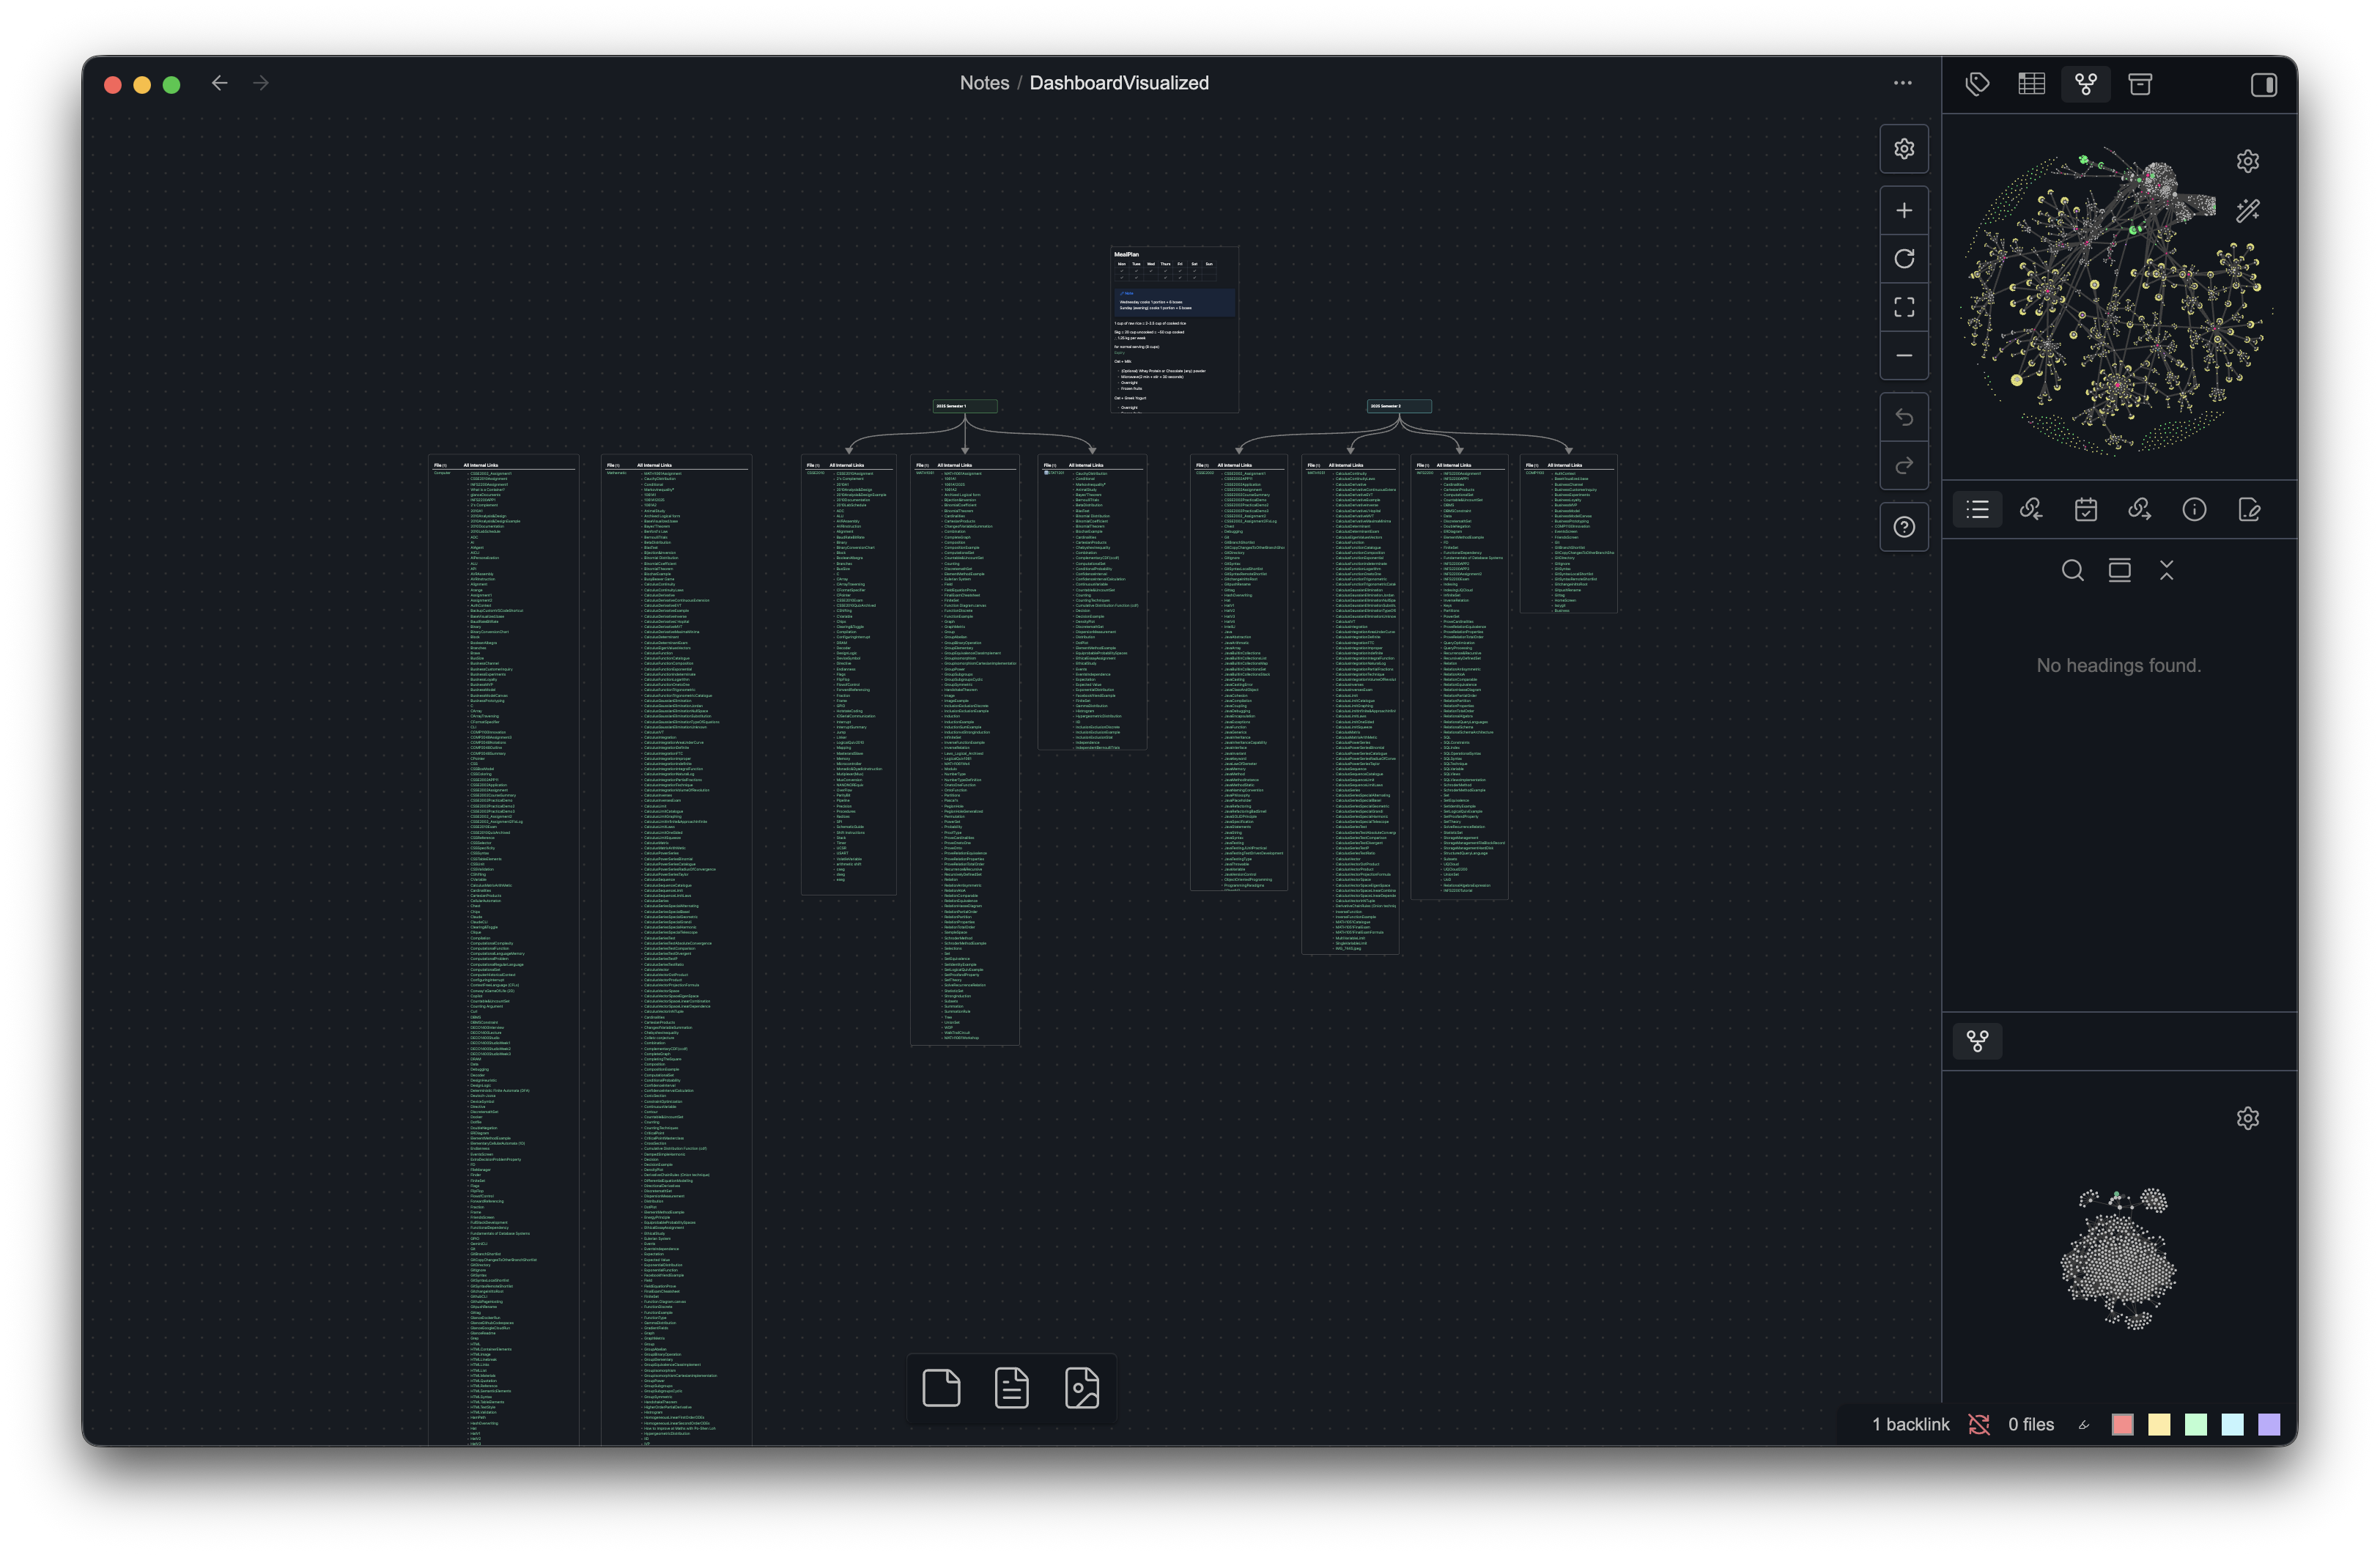This screenshot has height=1555, width=2380.
Task: Show search filter in outline panel
Action: tap(2073, 570)
